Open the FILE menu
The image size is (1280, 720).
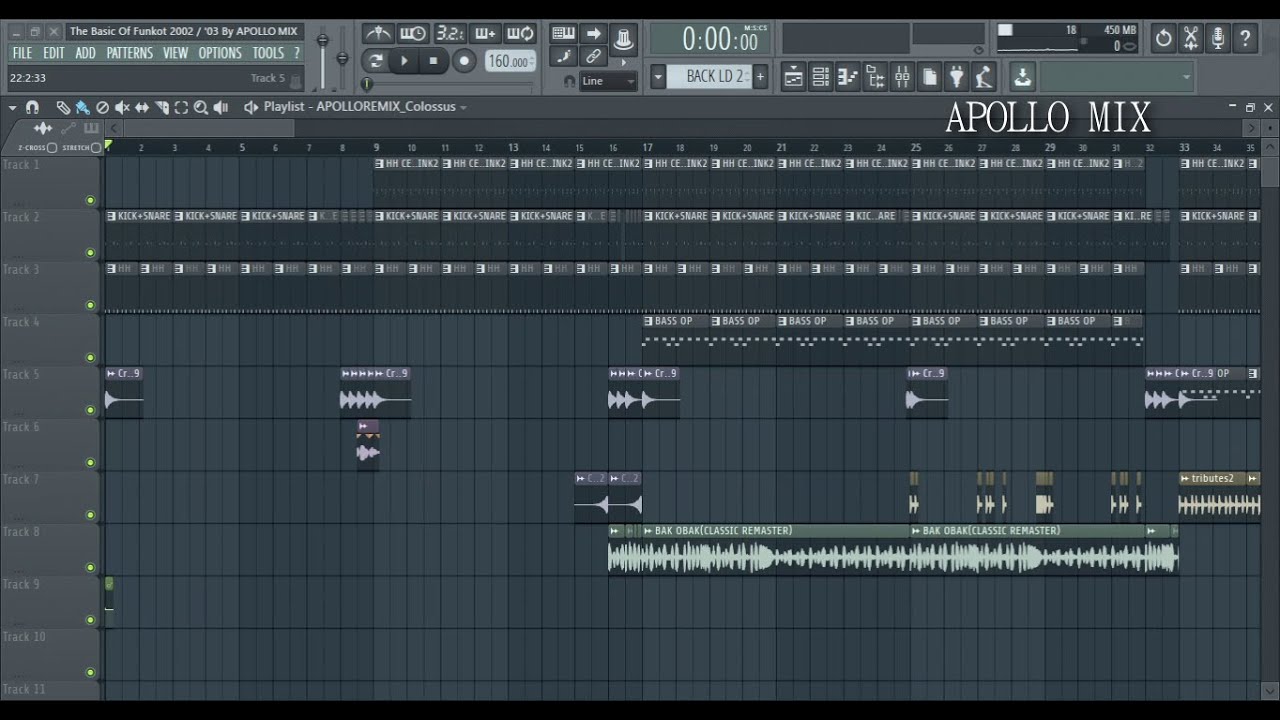coord(22,53)
